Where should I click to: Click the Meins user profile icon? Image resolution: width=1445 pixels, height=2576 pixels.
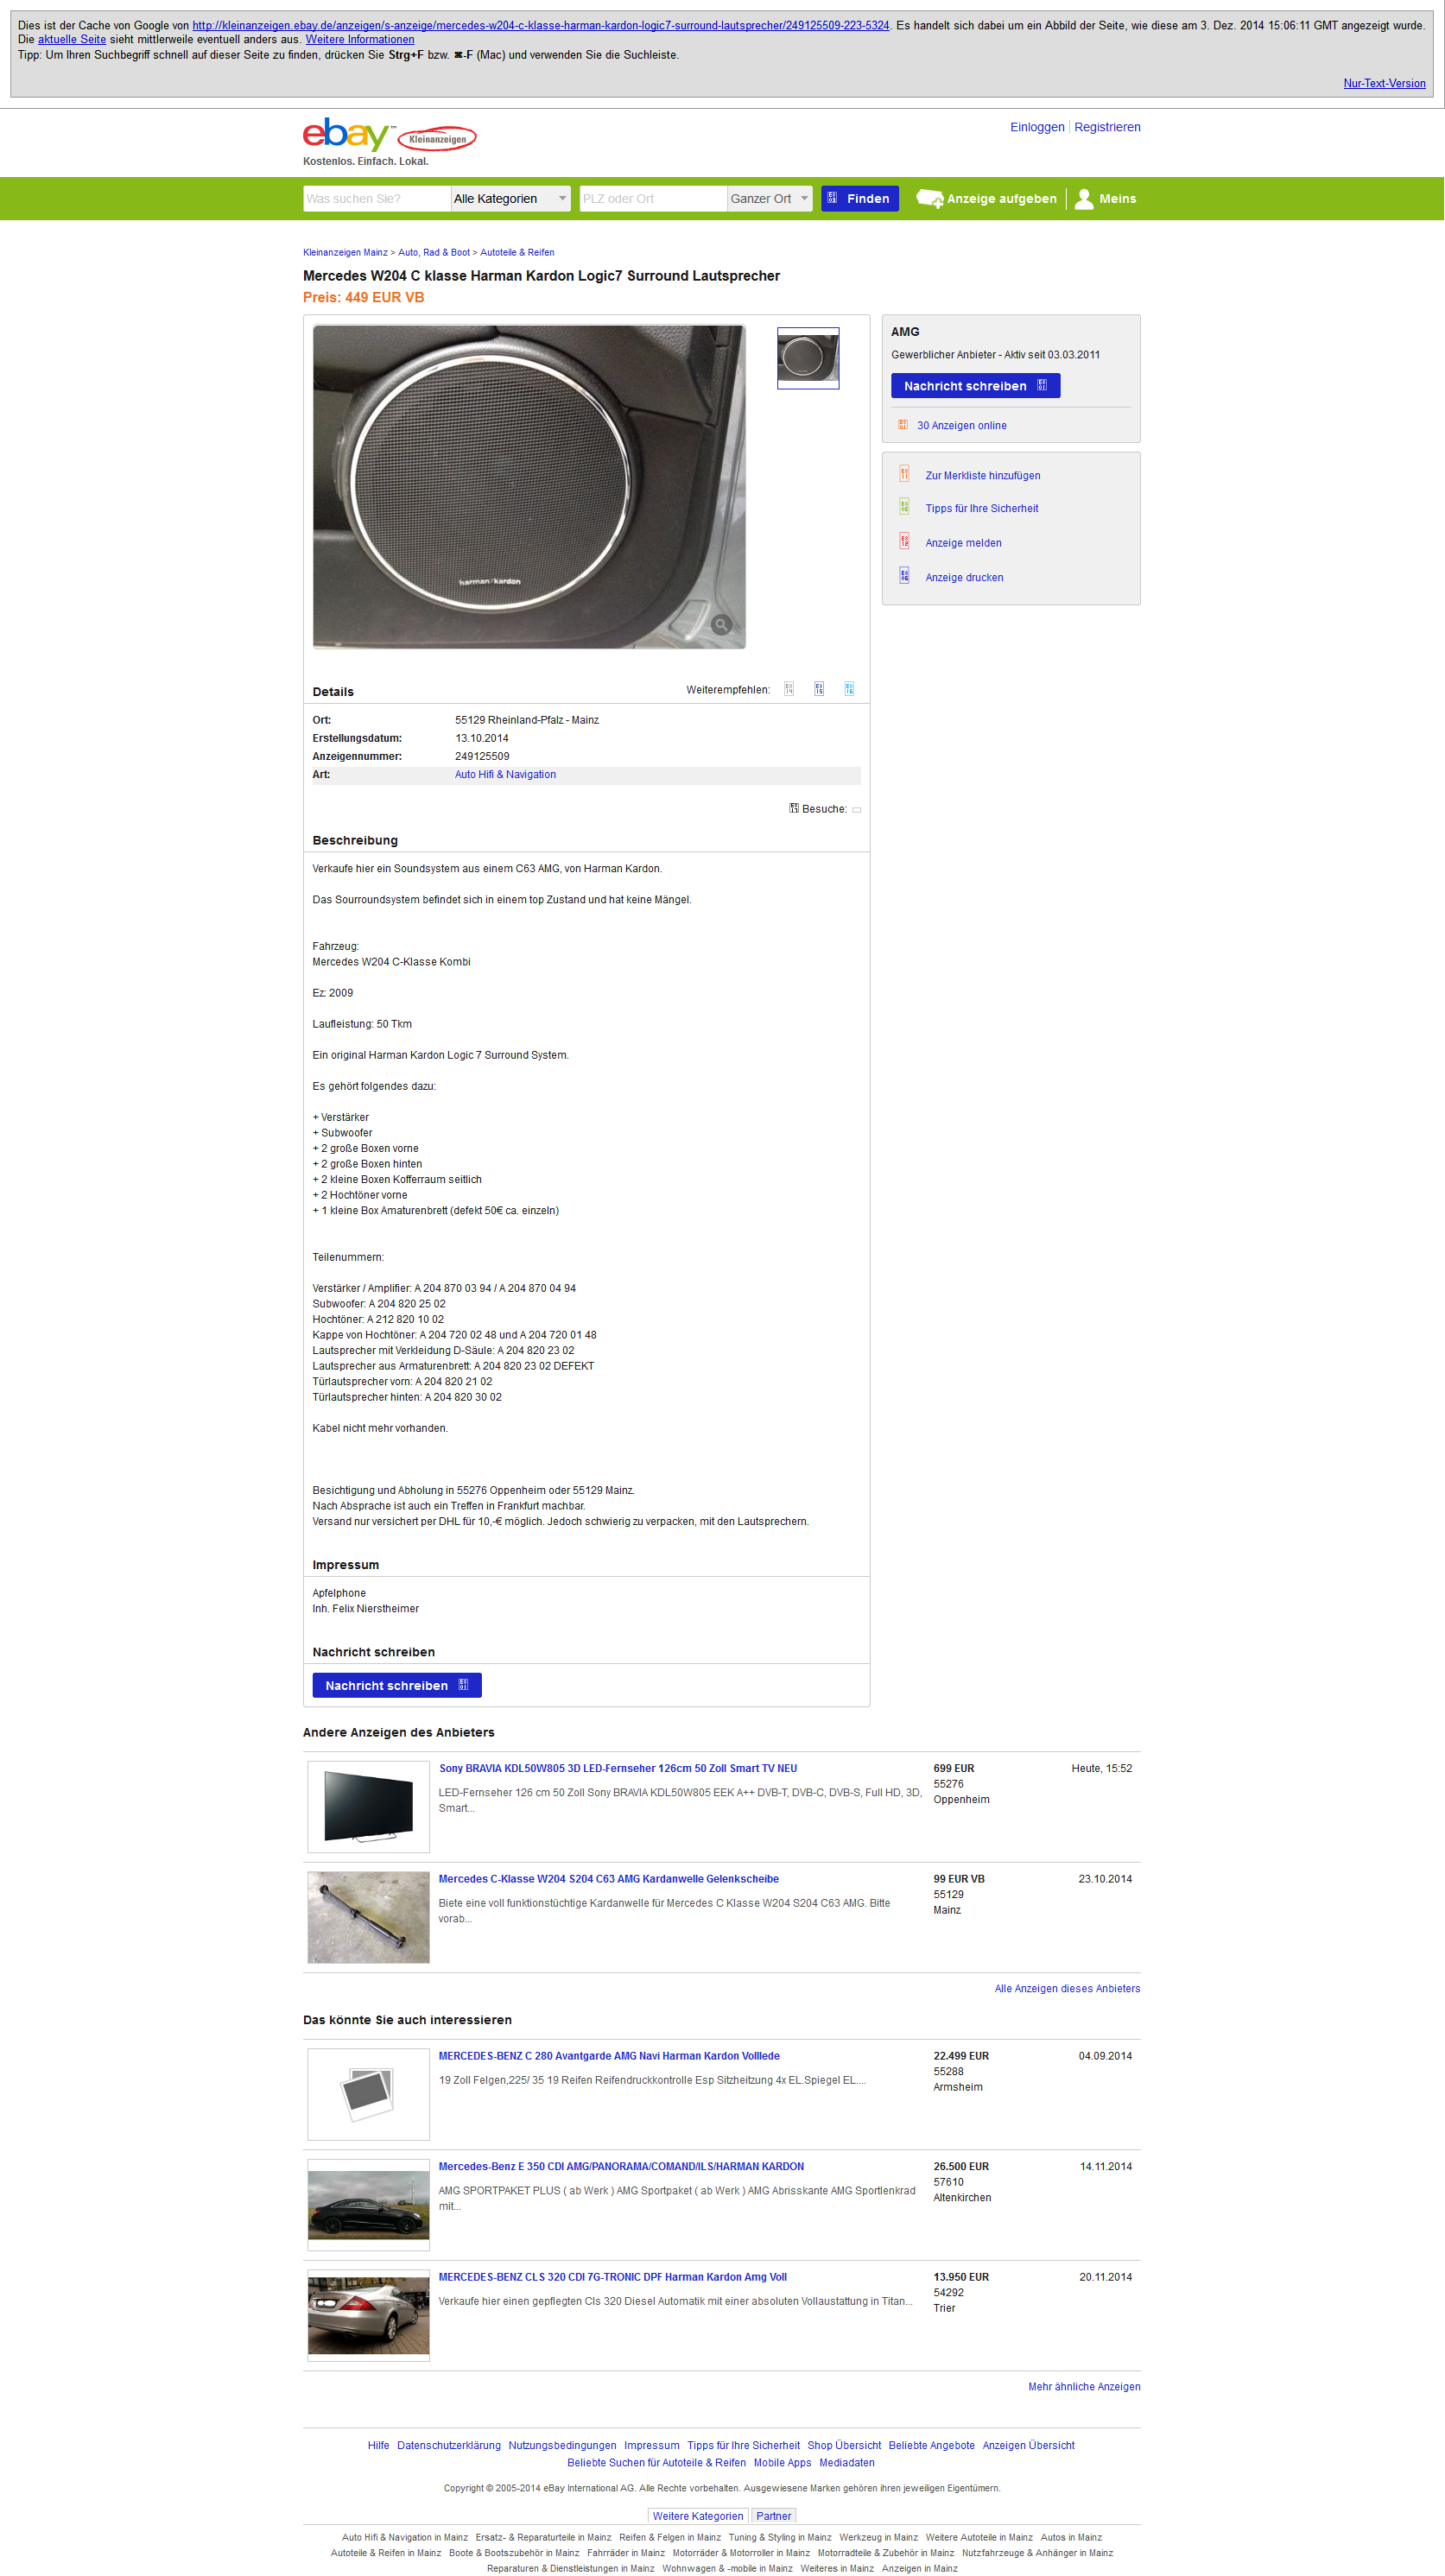pyautogui.click(x=1084, y=199)
